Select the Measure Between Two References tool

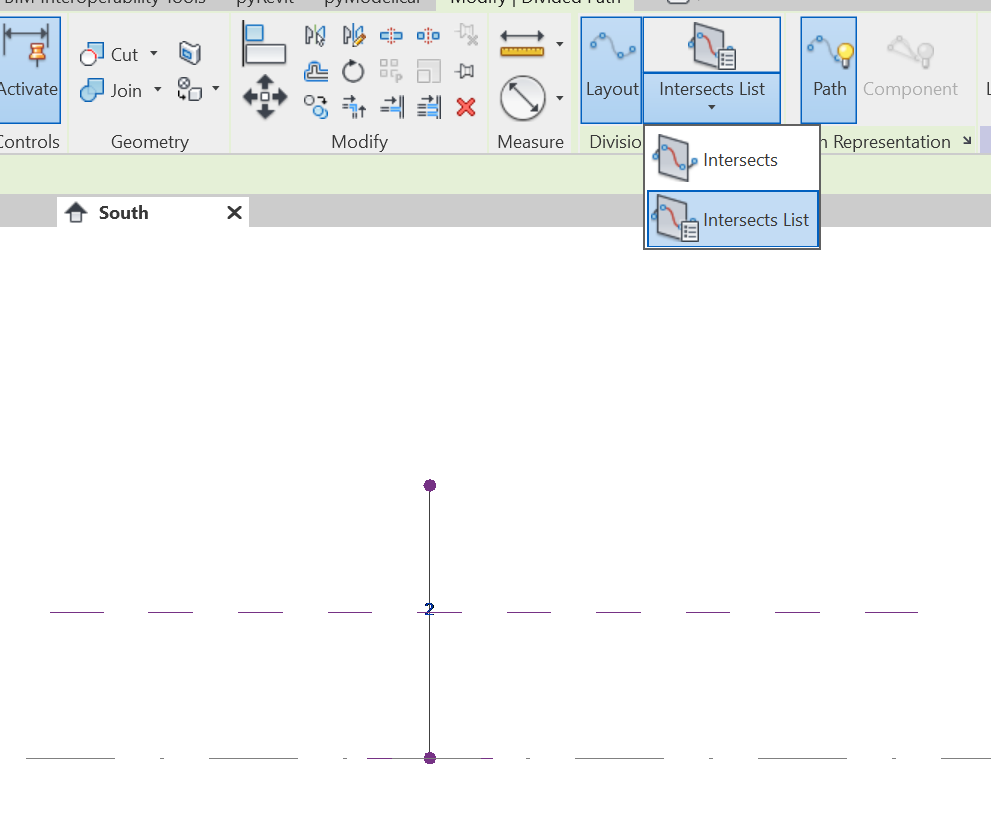pyautogui.click(x=523, y=98)
